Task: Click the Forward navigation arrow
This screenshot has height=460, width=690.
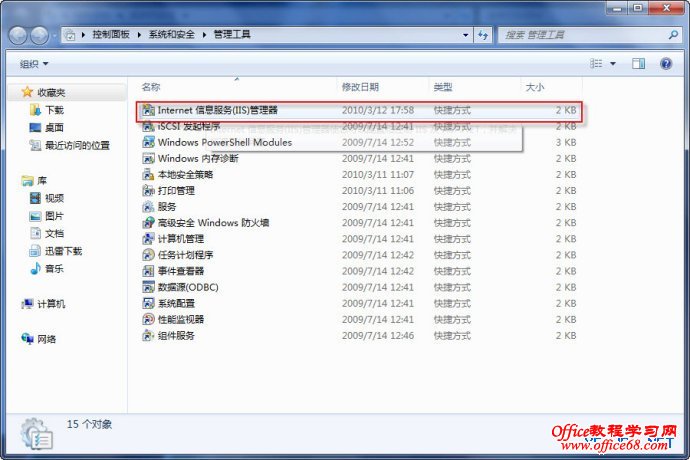Action: [40, 35]
